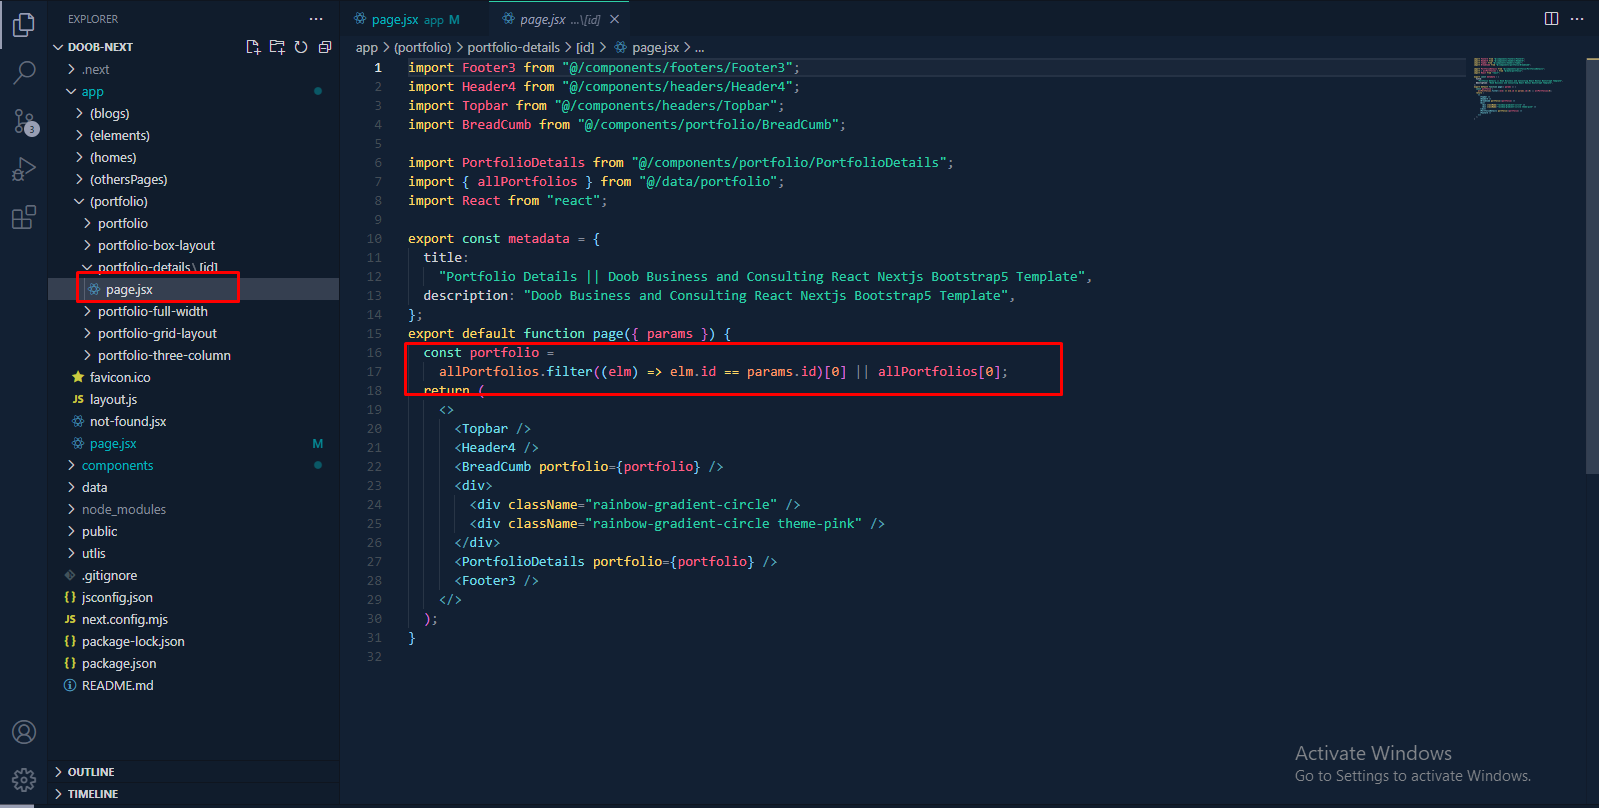Open the Search view icon

coord(24,72)
